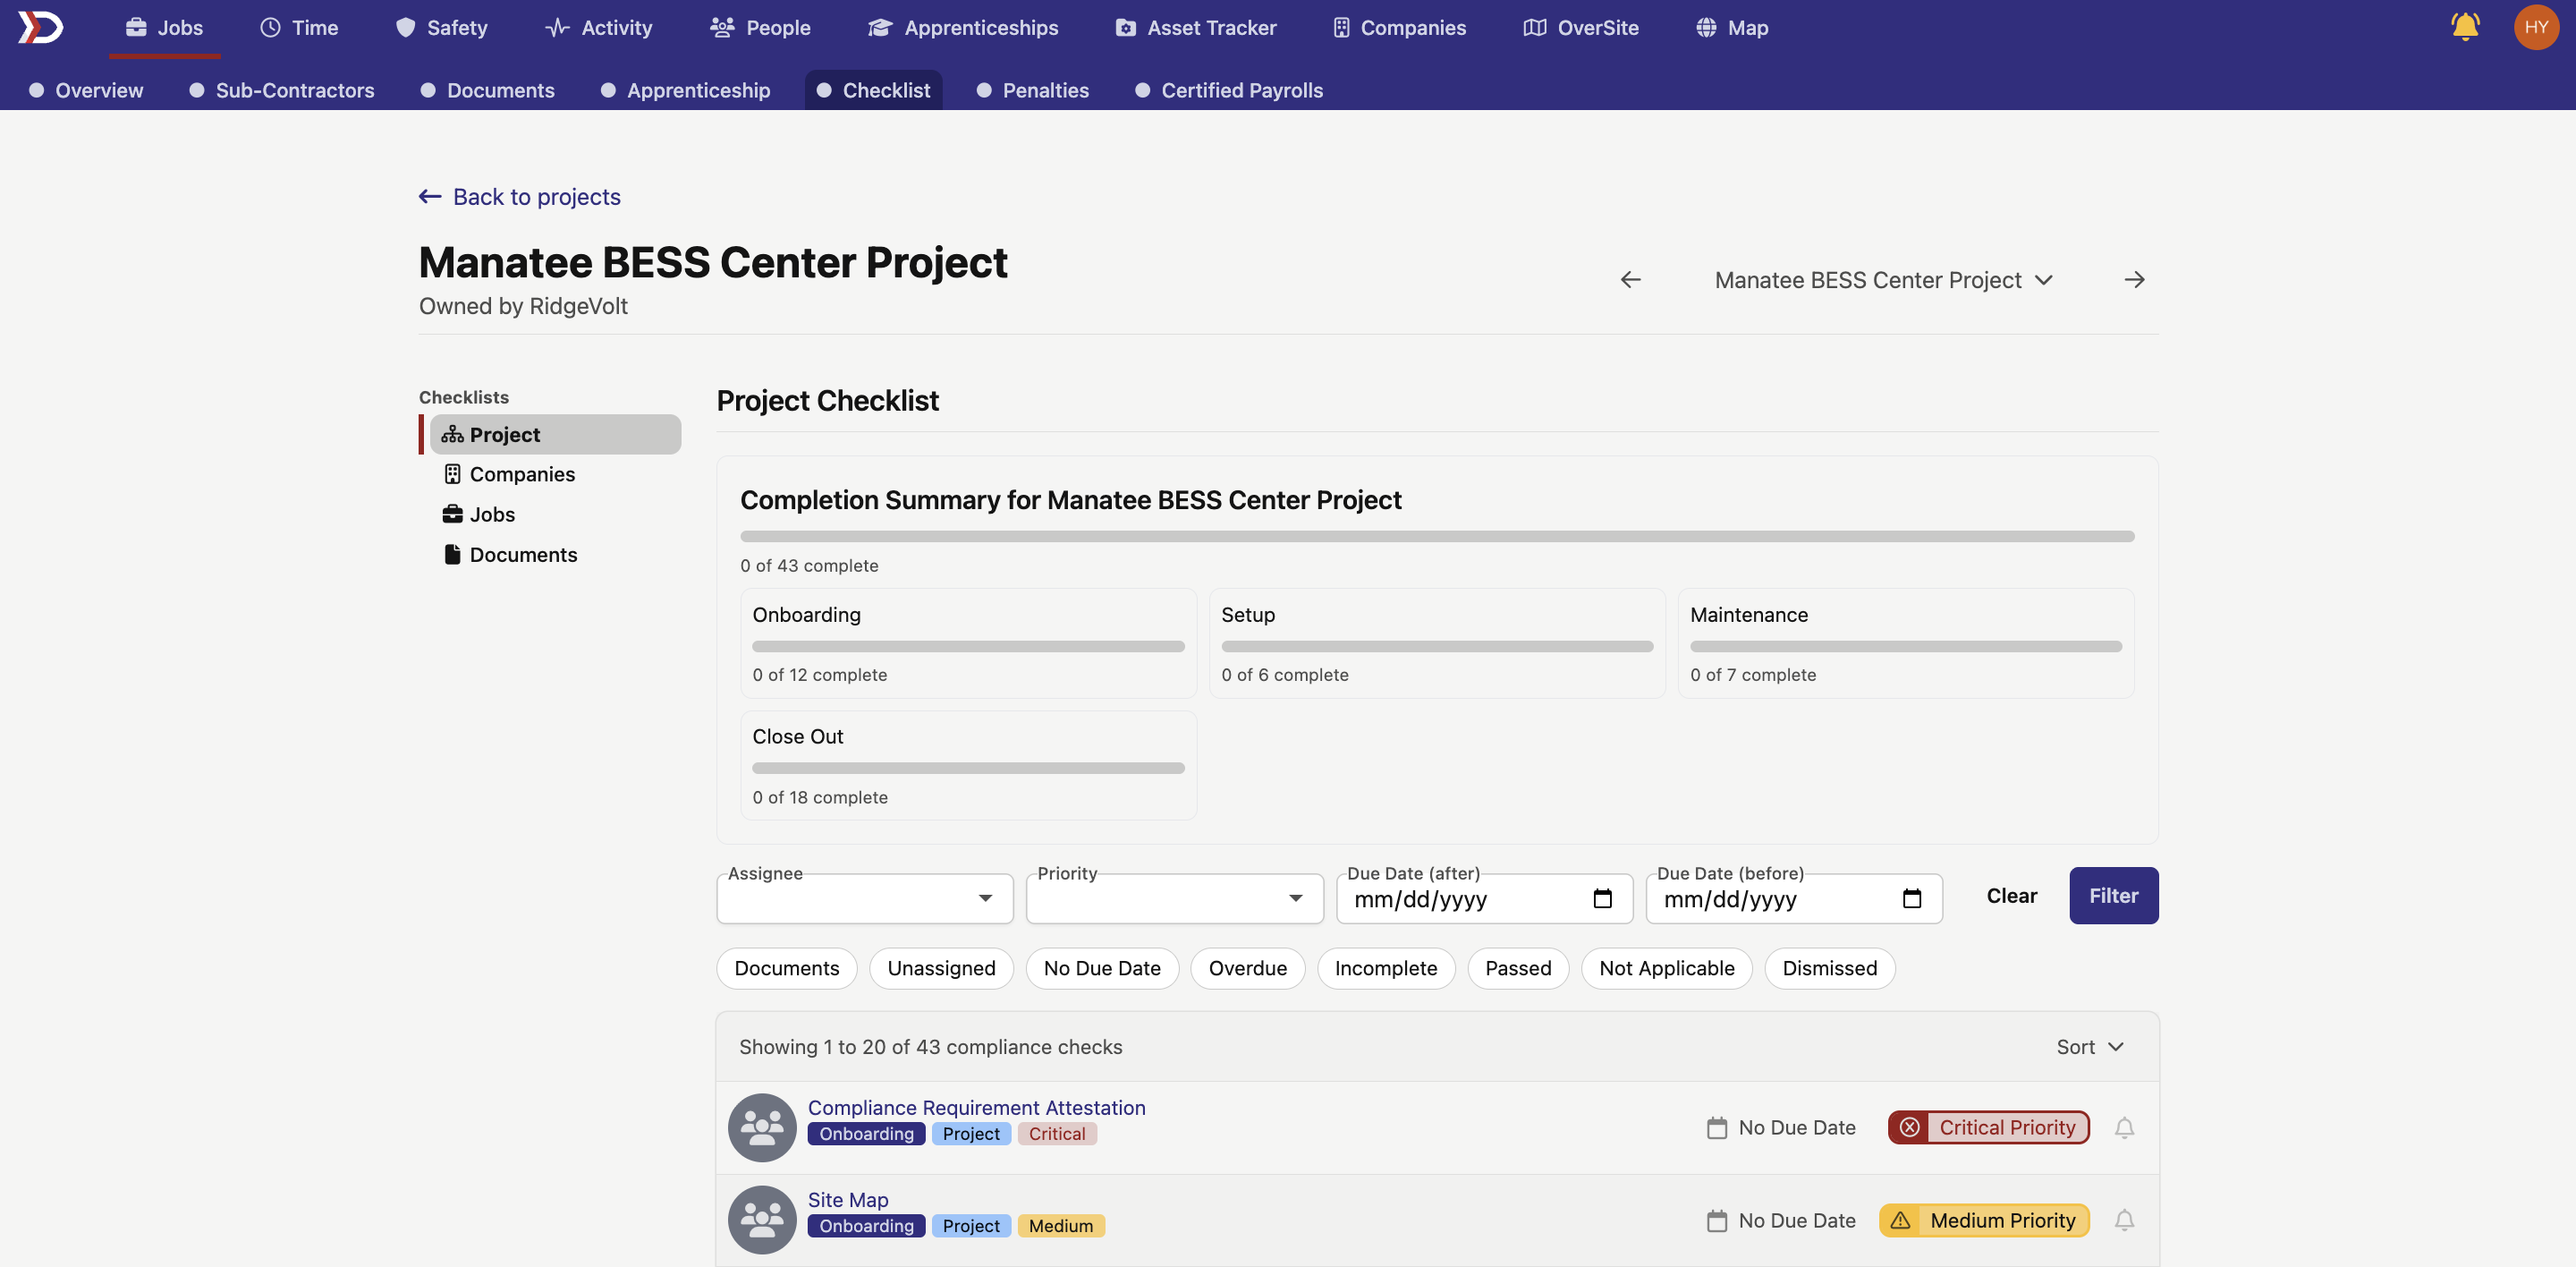Click bell icon on Site Map row

(x=2124, y=1220)
